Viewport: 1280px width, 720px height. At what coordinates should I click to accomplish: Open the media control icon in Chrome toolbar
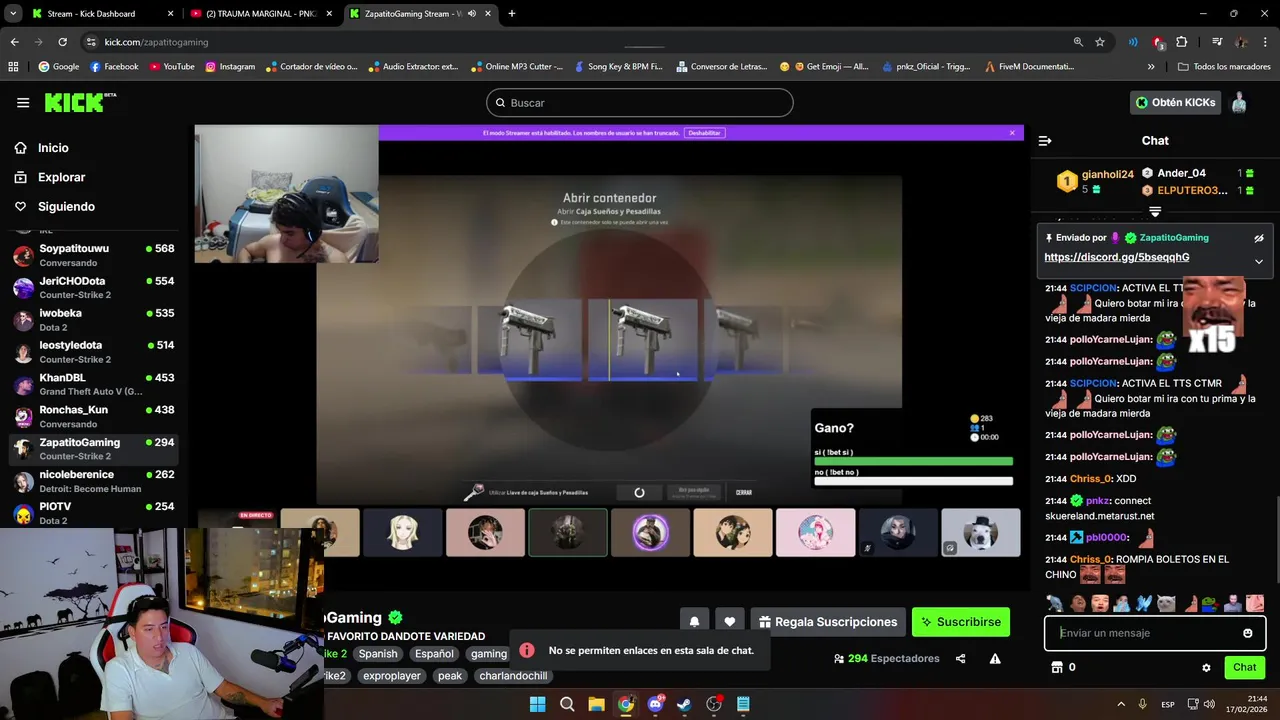point(1217,42)
